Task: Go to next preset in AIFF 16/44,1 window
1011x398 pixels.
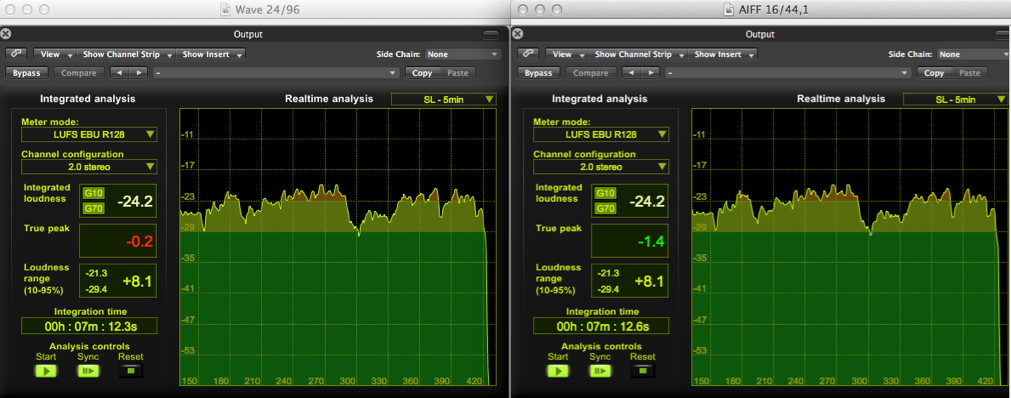Action: pos(651,73)
